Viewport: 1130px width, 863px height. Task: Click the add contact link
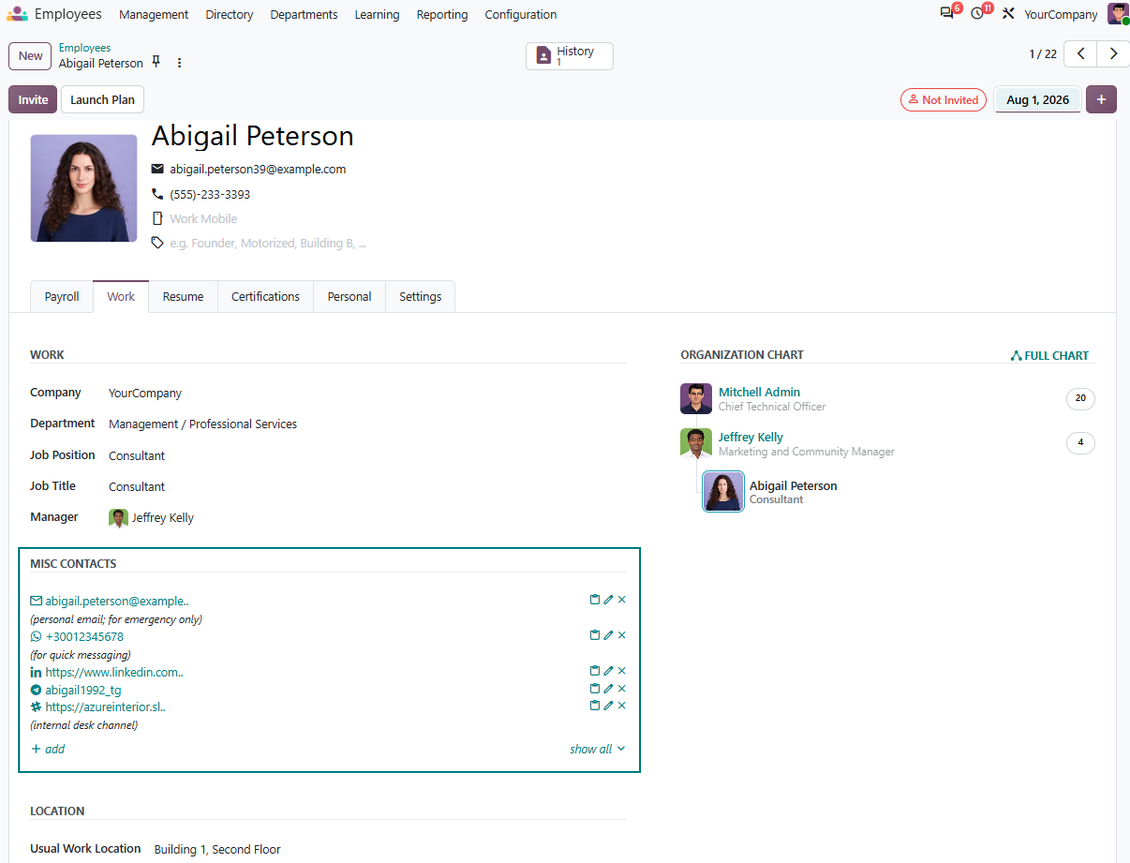click(48, 749)
